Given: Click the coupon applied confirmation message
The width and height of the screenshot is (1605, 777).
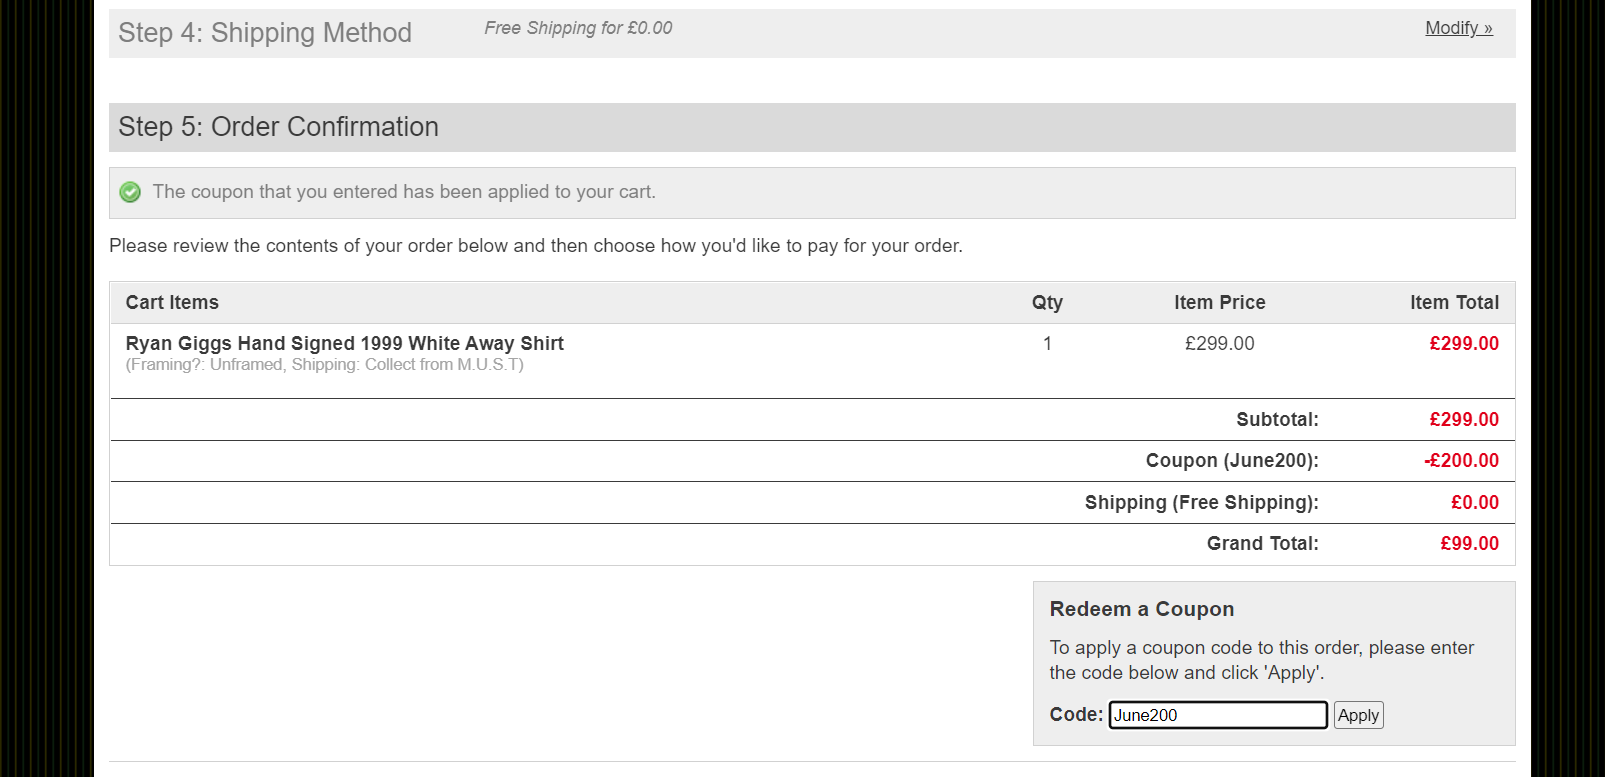Looking at the screenshot, I should [404, 192].
